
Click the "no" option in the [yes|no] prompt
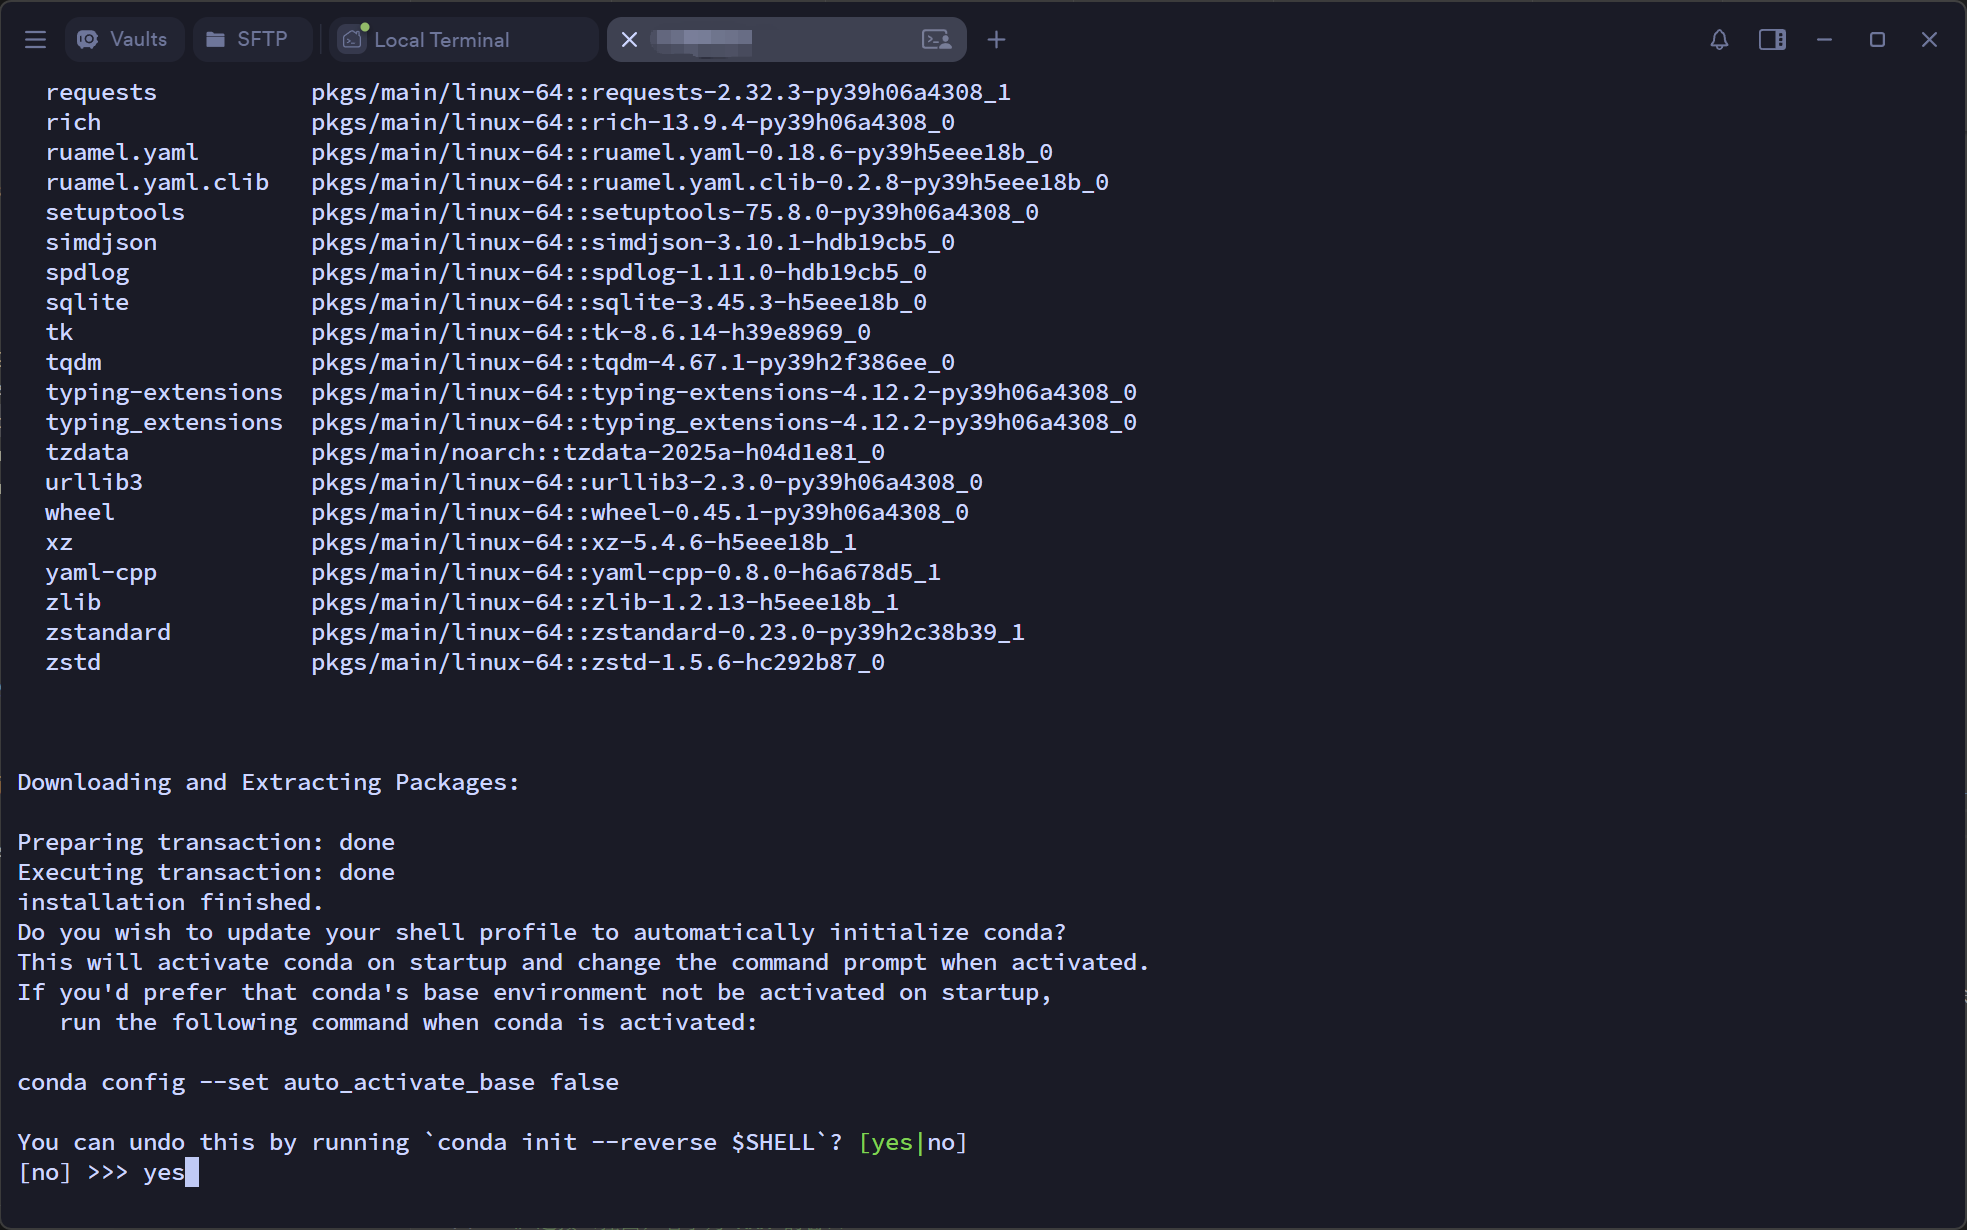tap(941, 1142)
